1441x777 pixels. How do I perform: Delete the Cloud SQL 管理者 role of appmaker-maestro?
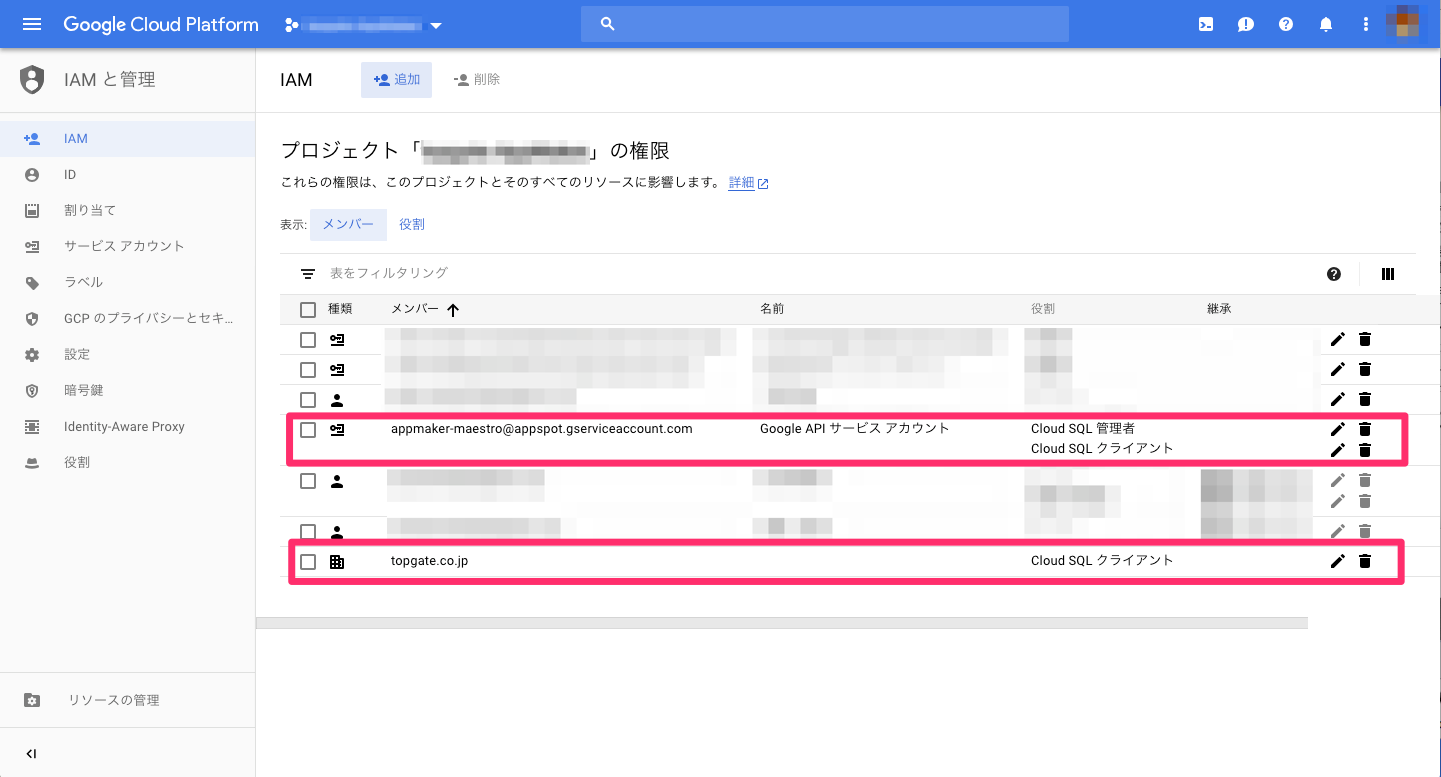tap(1365, 429)
